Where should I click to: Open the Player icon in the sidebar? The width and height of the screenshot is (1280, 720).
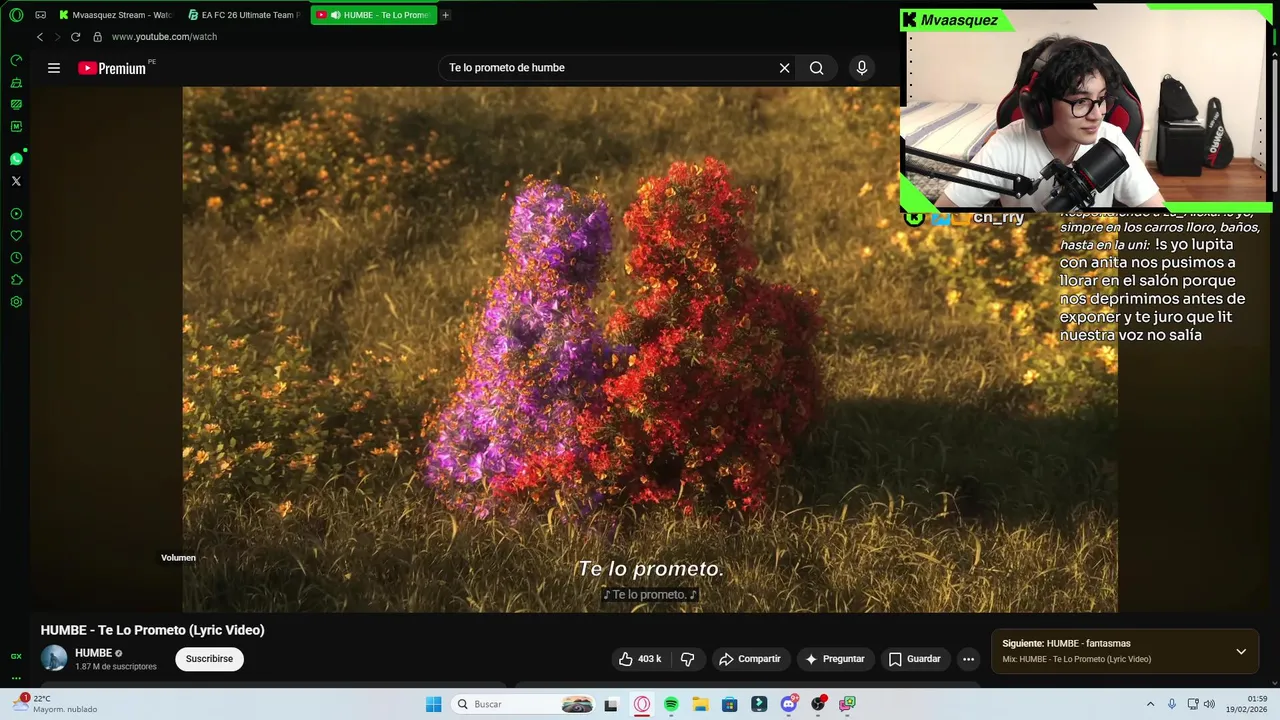click(16, 214)
